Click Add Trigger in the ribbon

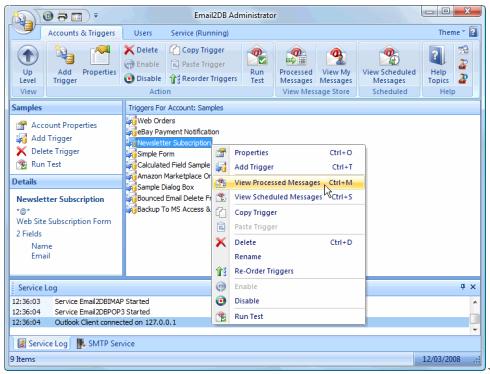[65, 64]
